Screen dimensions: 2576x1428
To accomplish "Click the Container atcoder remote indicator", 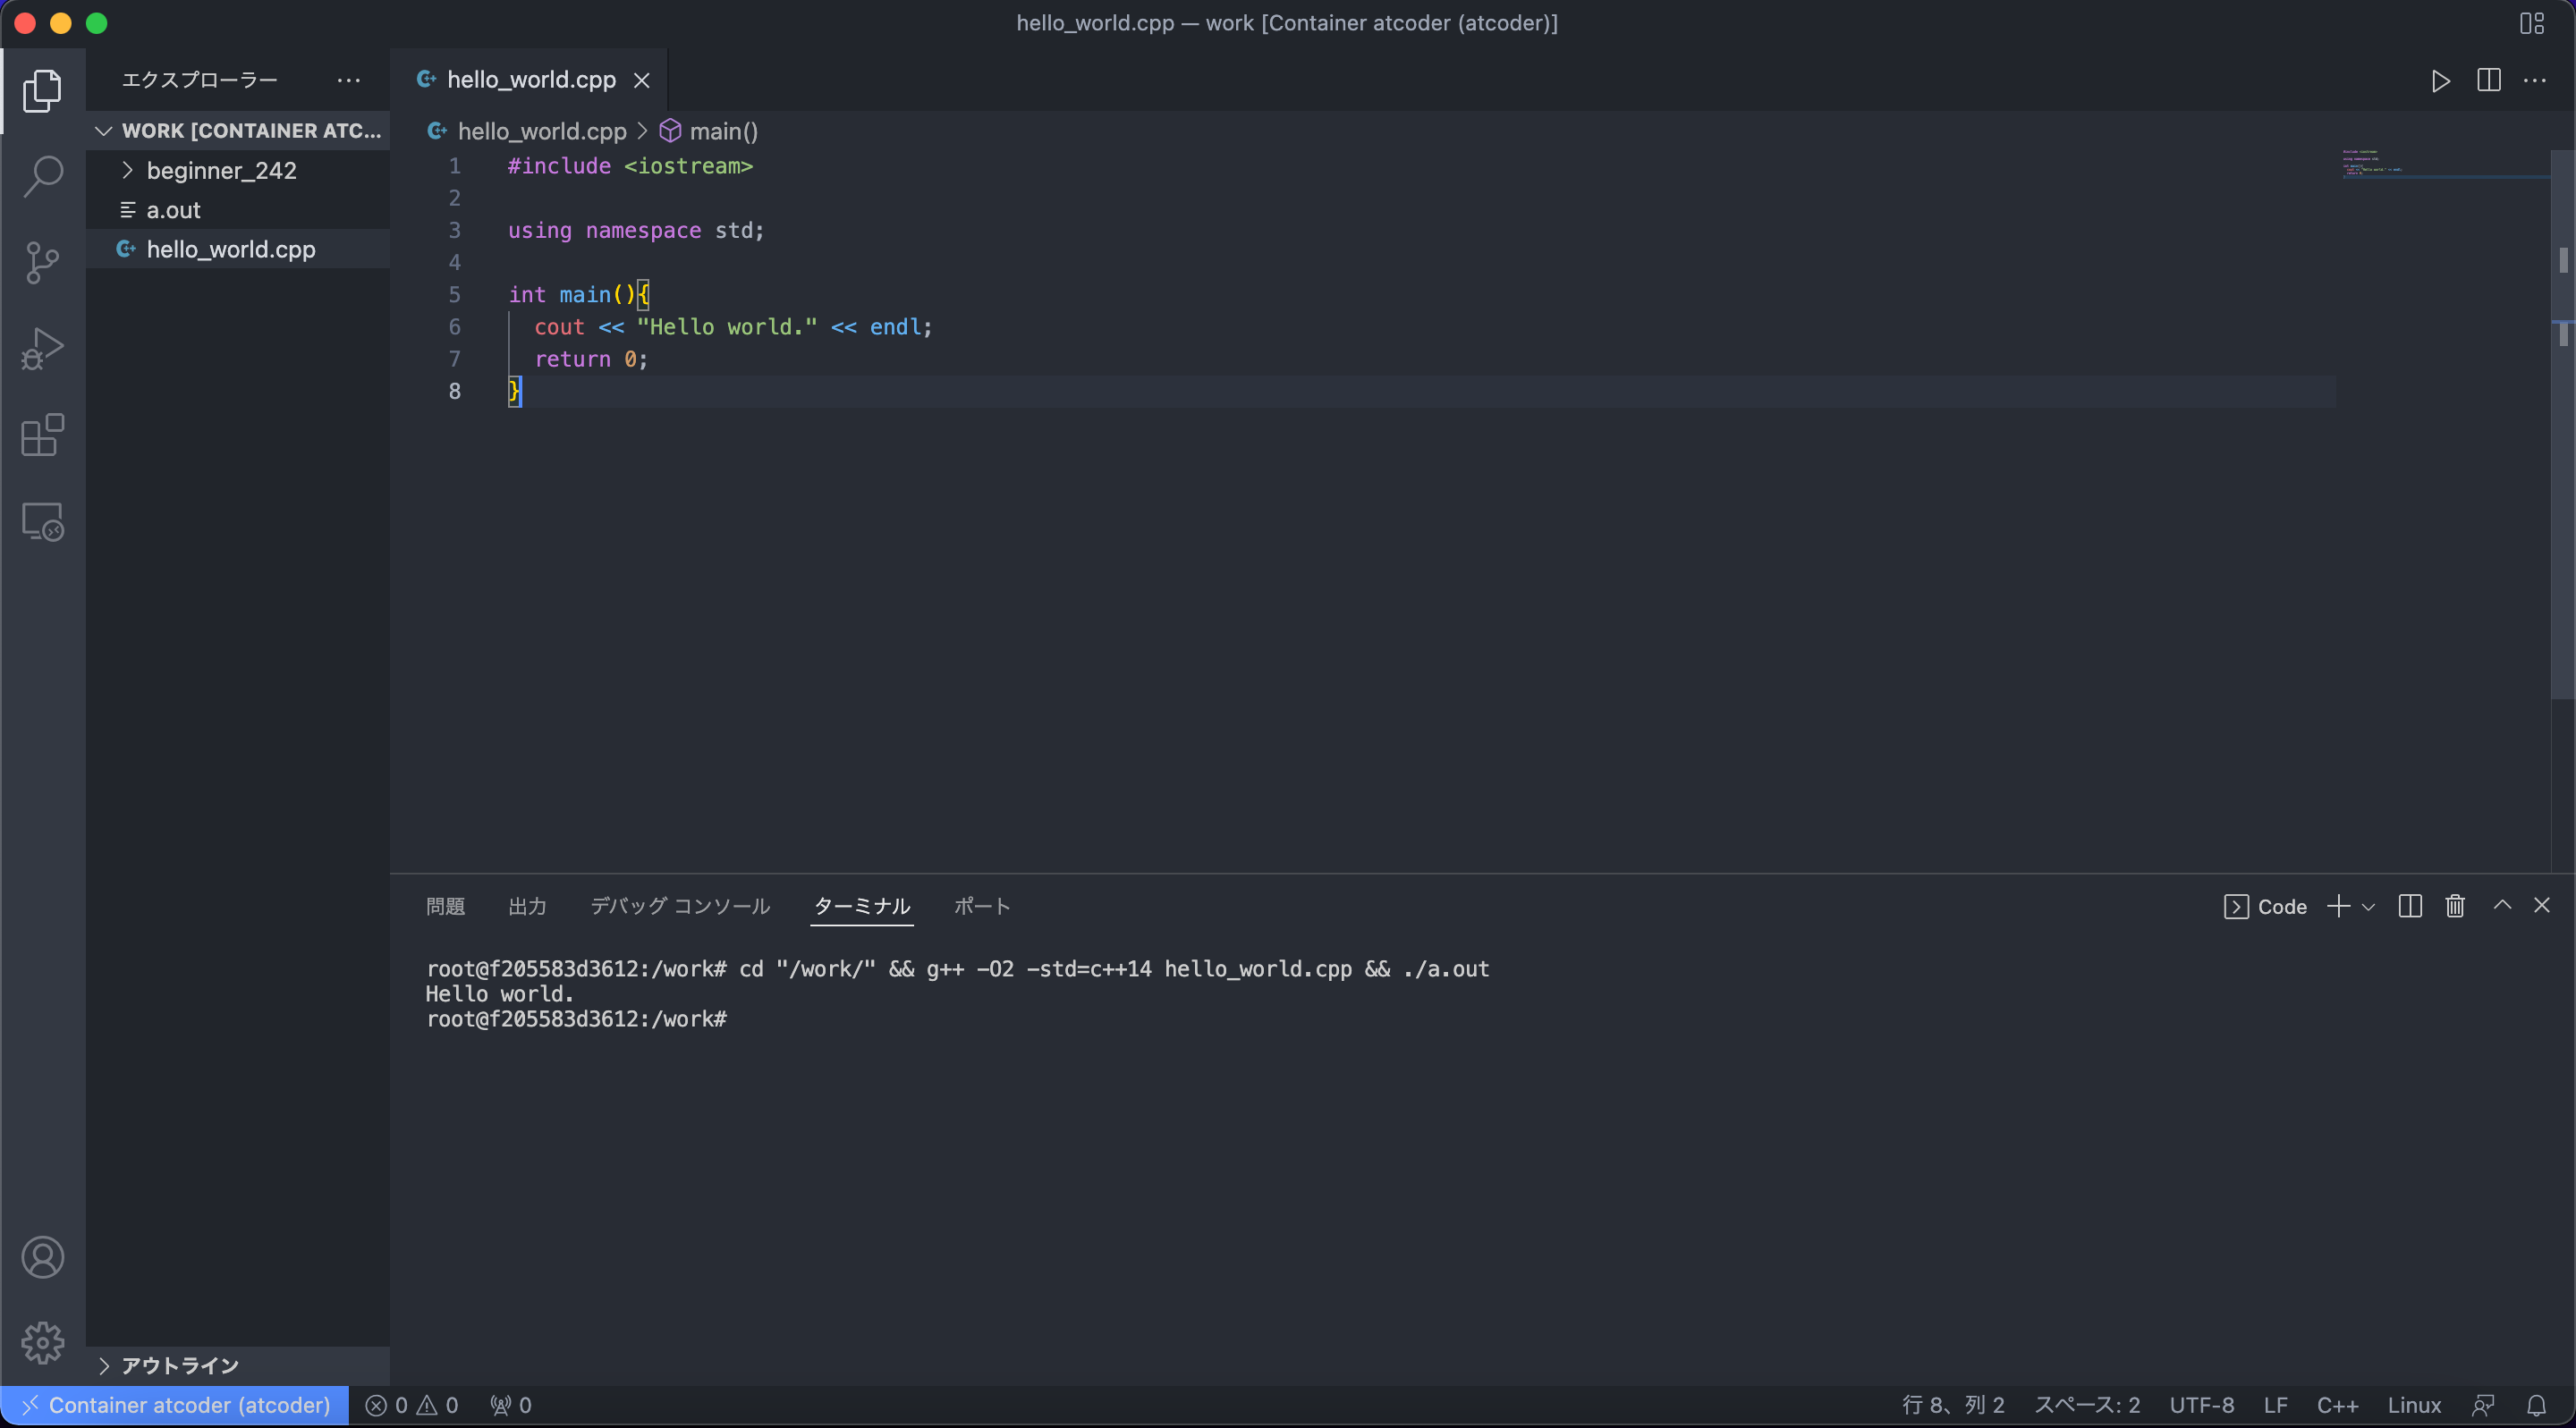I will 176,1405.
